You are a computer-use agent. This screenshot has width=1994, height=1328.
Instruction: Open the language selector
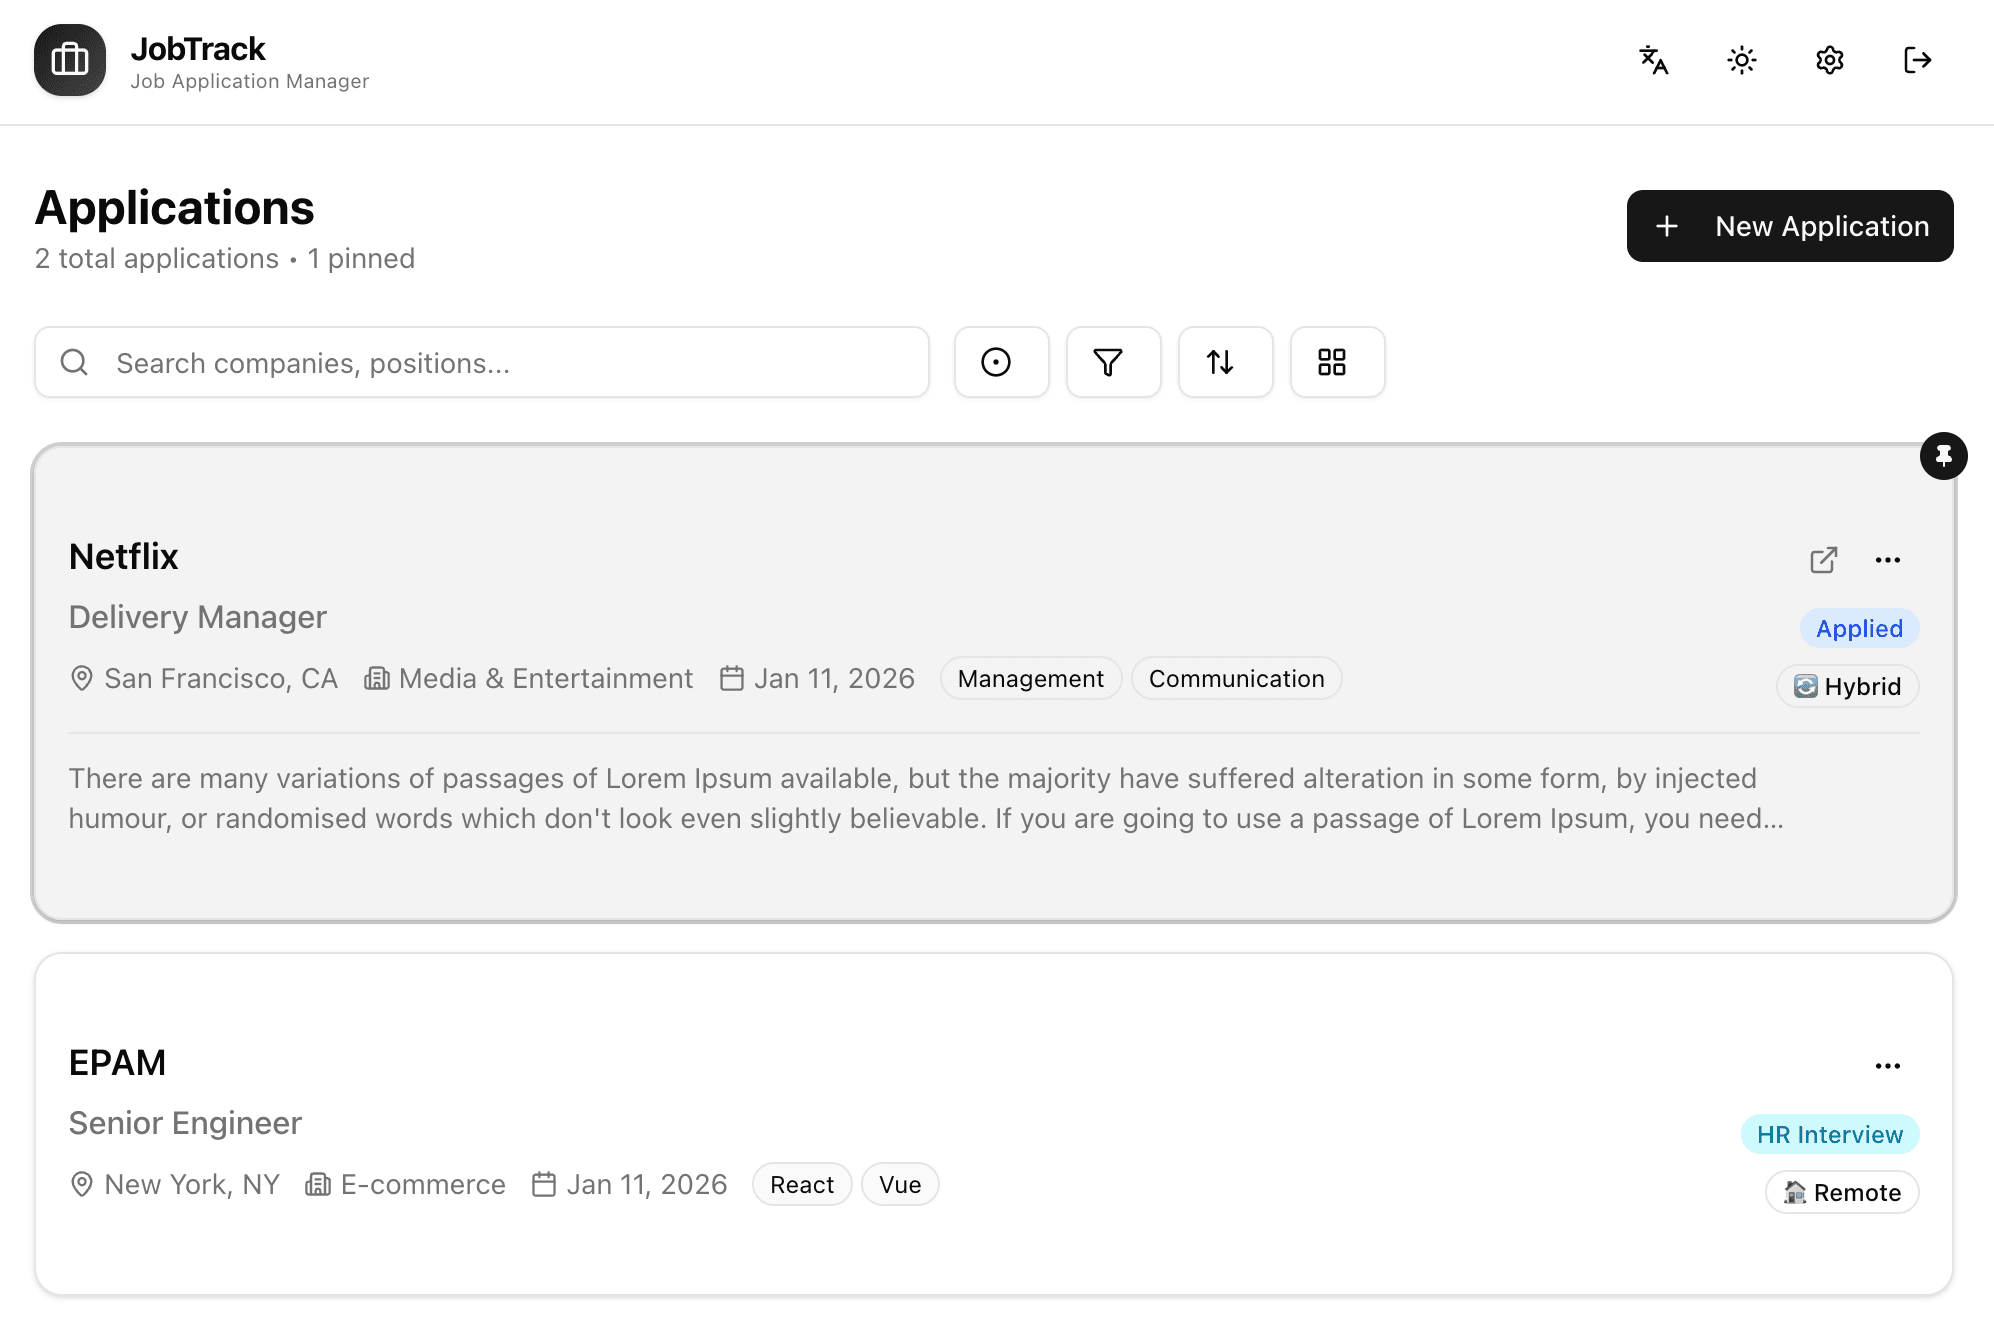pyautogui.click(x=1653, y=60)
